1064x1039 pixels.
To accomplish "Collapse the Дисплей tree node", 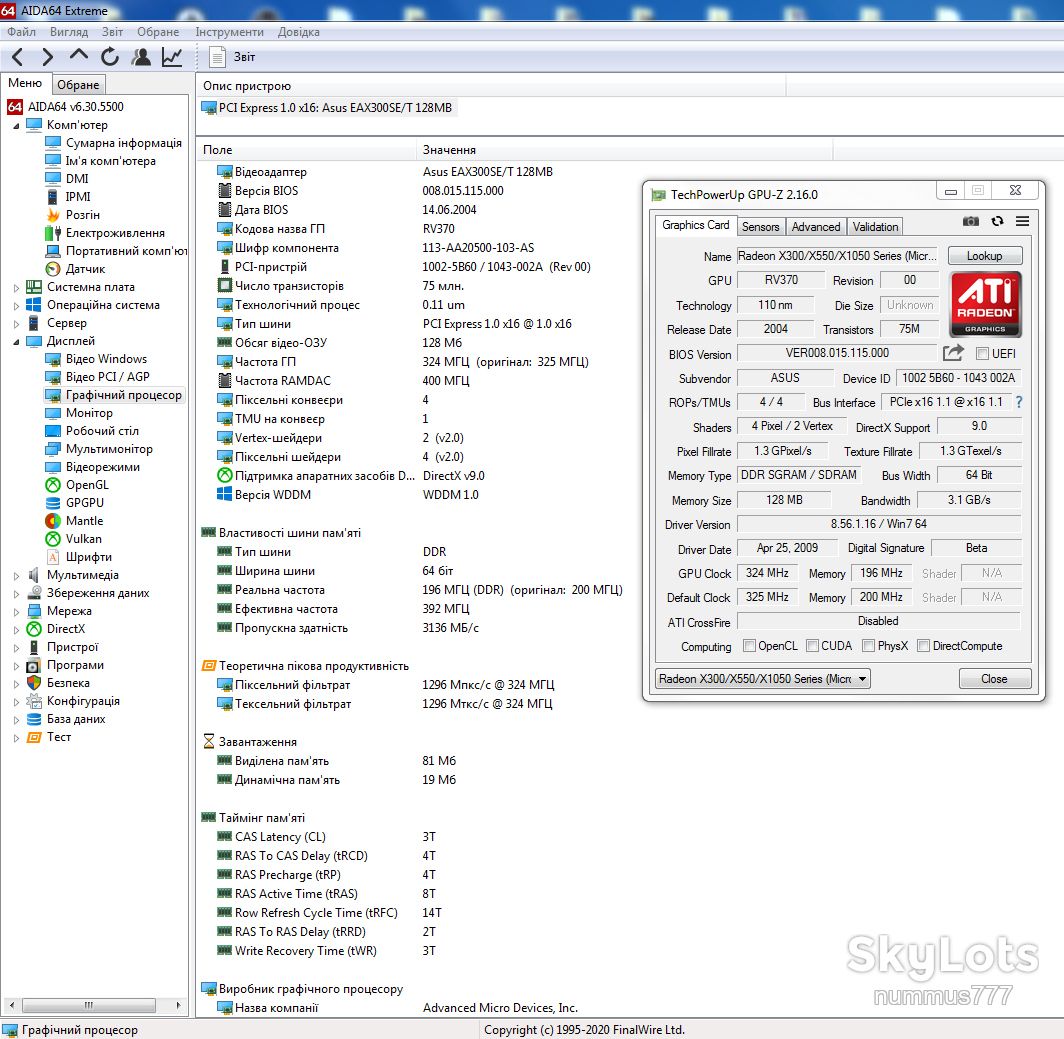I will [x=16, y=341].
